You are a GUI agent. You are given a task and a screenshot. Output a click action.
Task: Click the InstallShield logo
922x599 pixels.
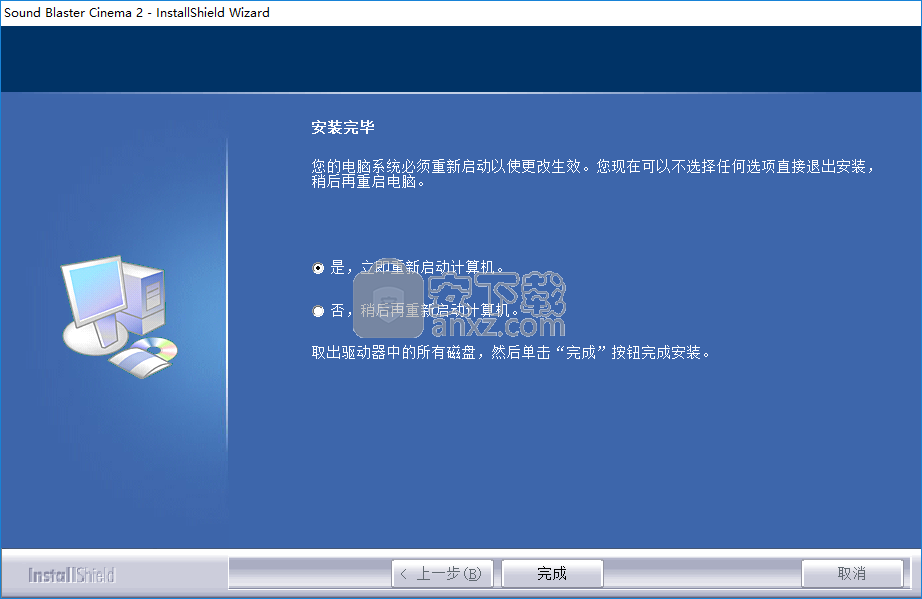[72, 575]
